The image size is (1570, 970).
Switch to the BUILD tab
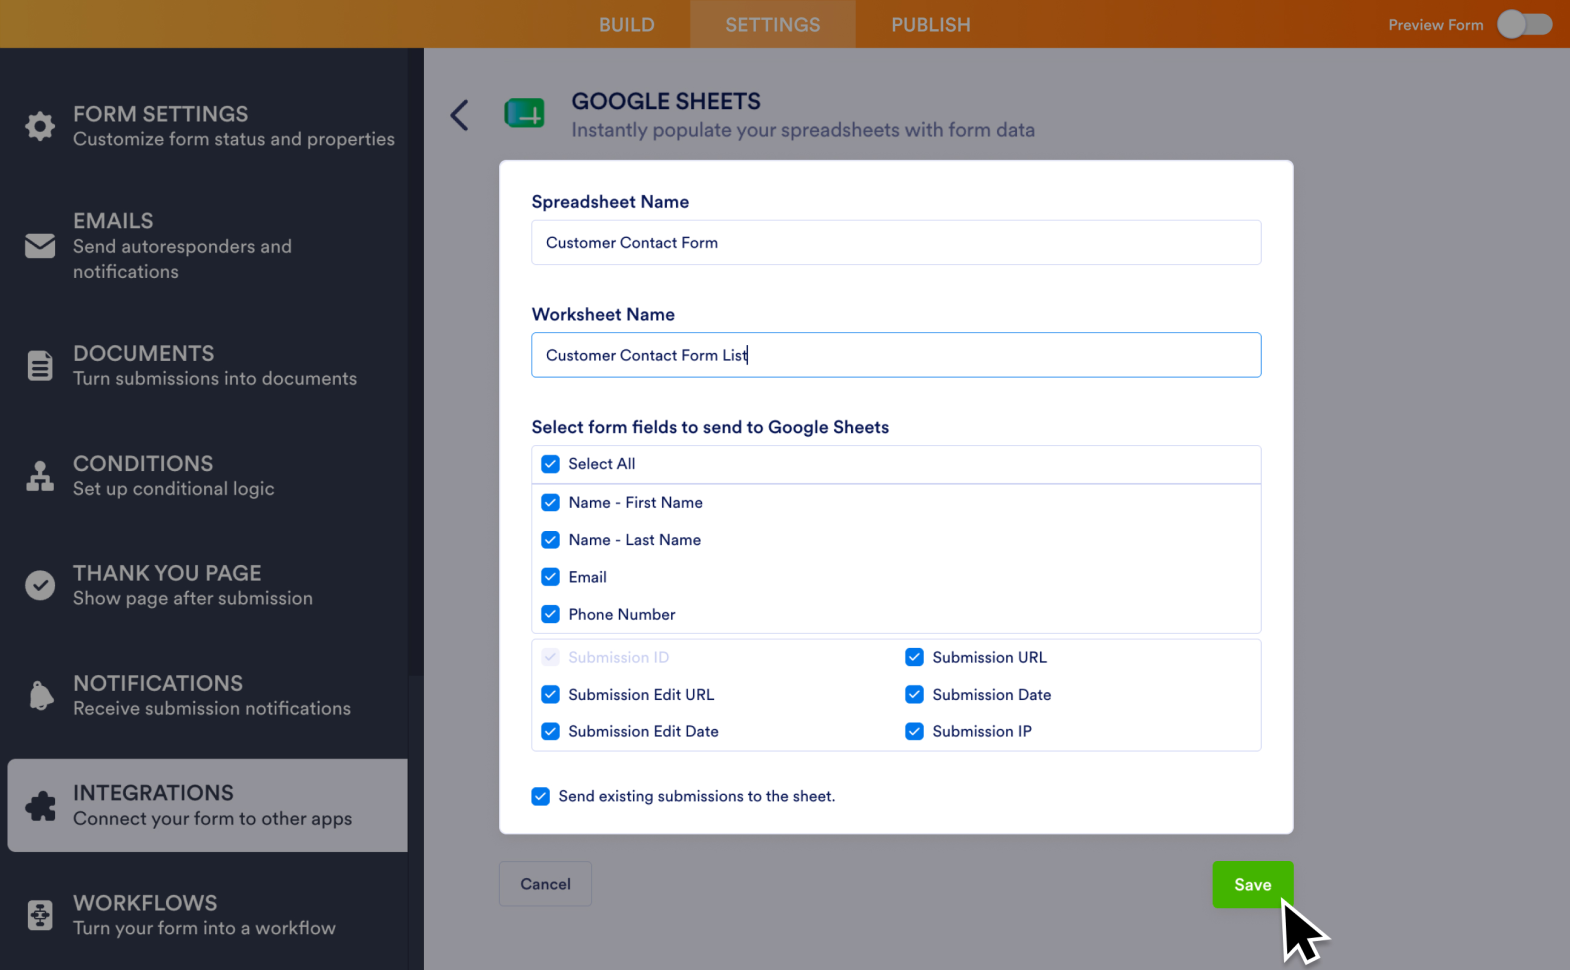coord(627,24)
